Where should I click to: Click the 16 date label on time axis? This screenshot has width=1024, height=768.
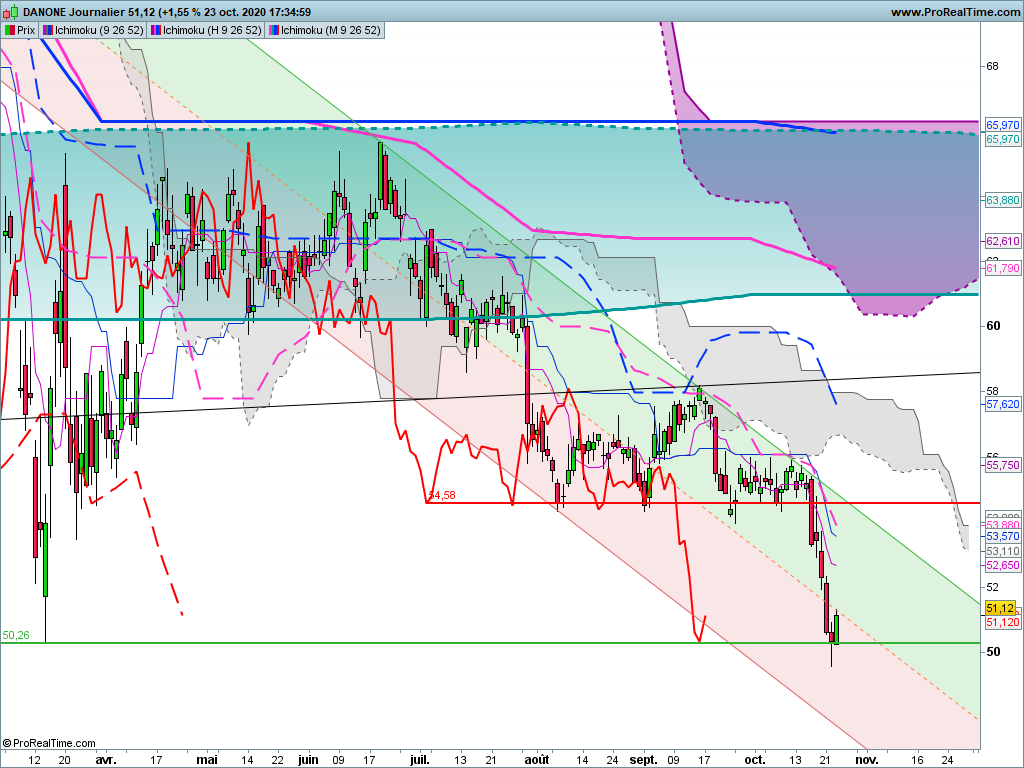click(918, 760)
